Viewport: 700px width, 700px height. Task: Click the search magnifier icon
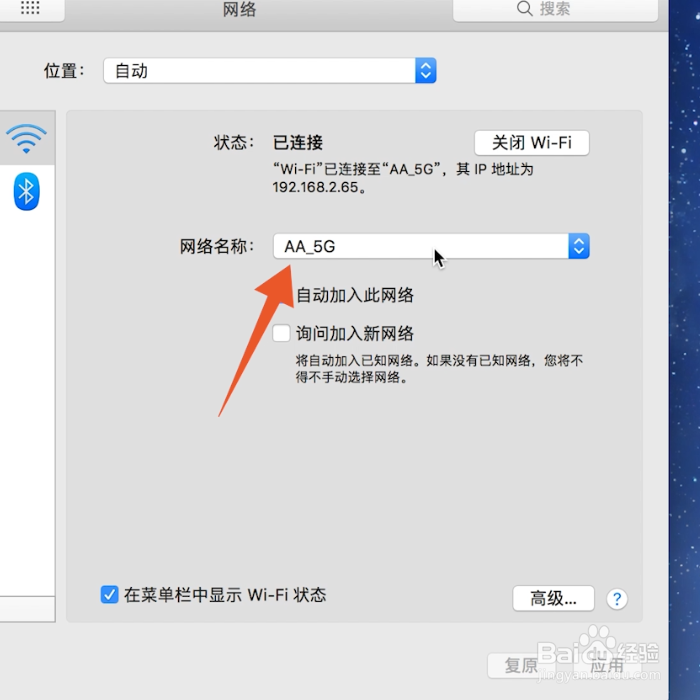pos(525,8)
